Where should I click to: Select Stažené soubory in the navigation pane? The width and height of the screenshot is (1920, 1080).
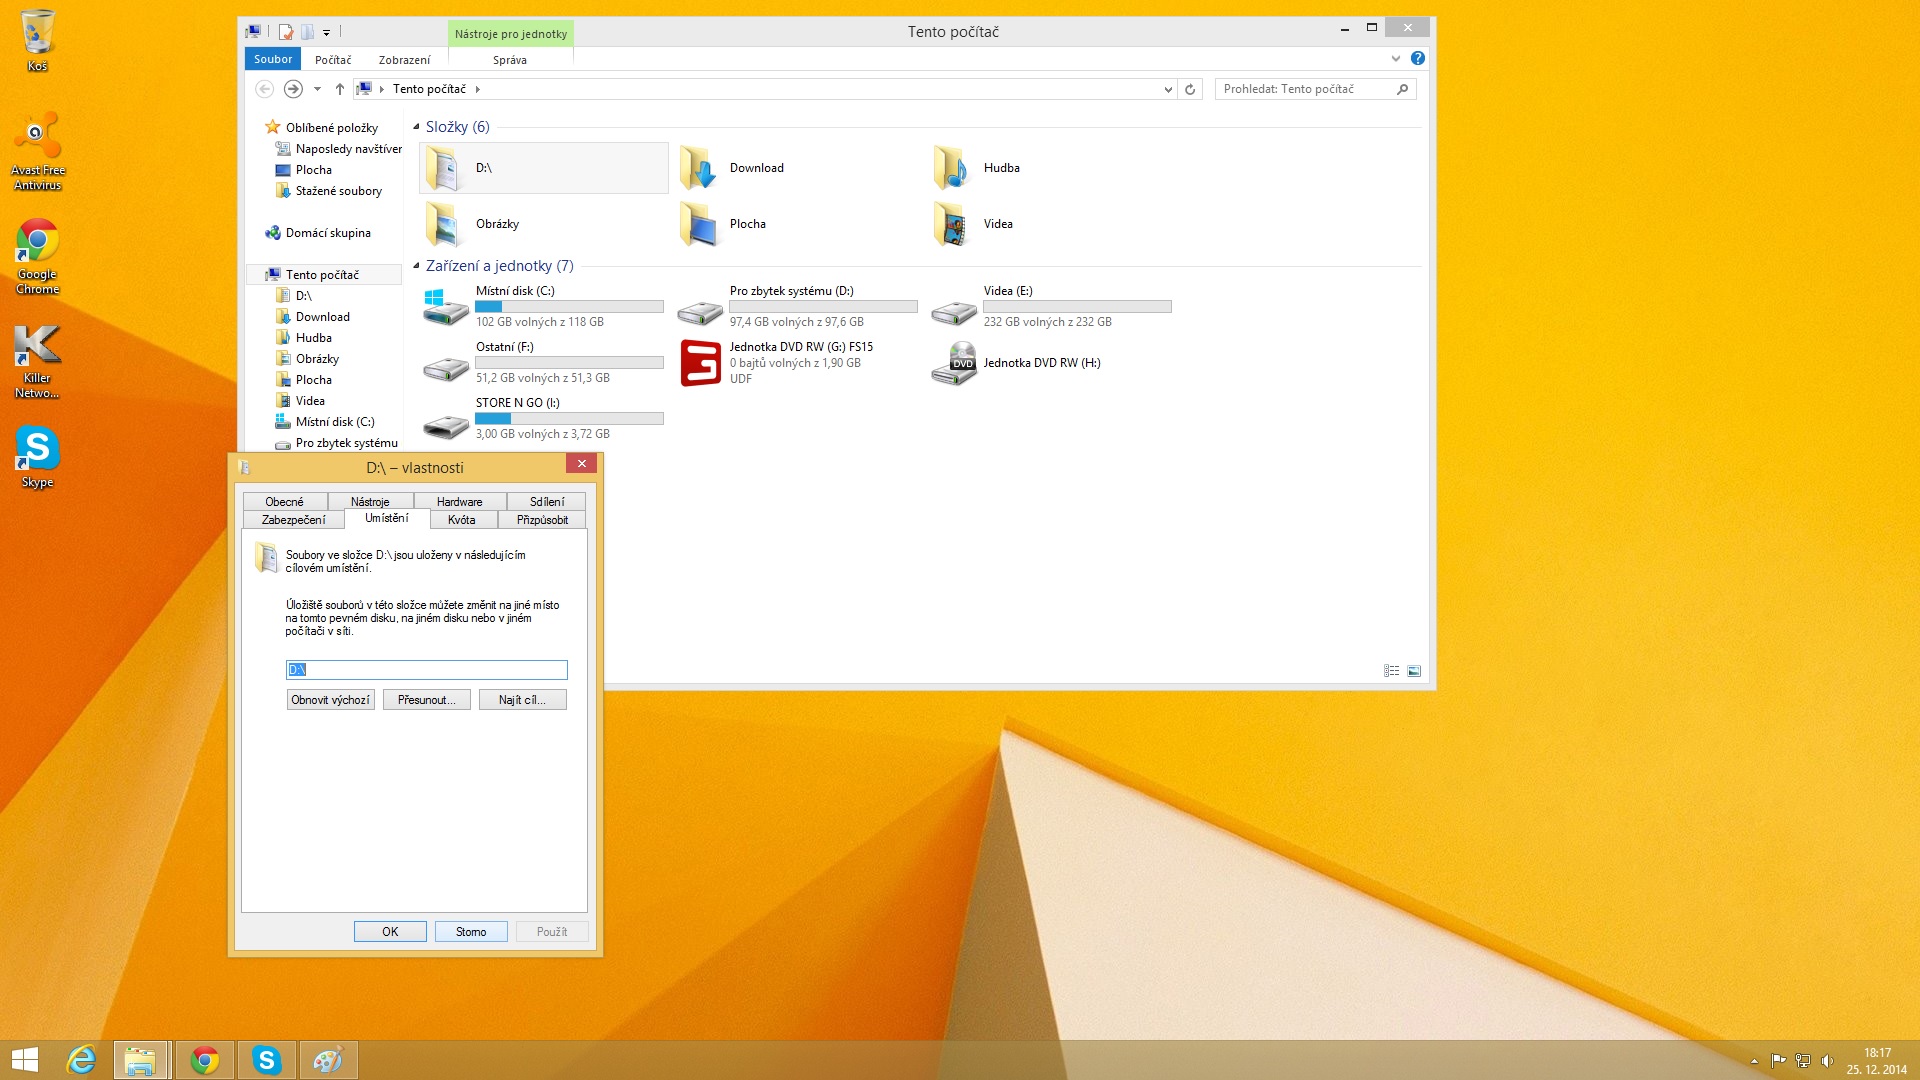click(338, 191)
